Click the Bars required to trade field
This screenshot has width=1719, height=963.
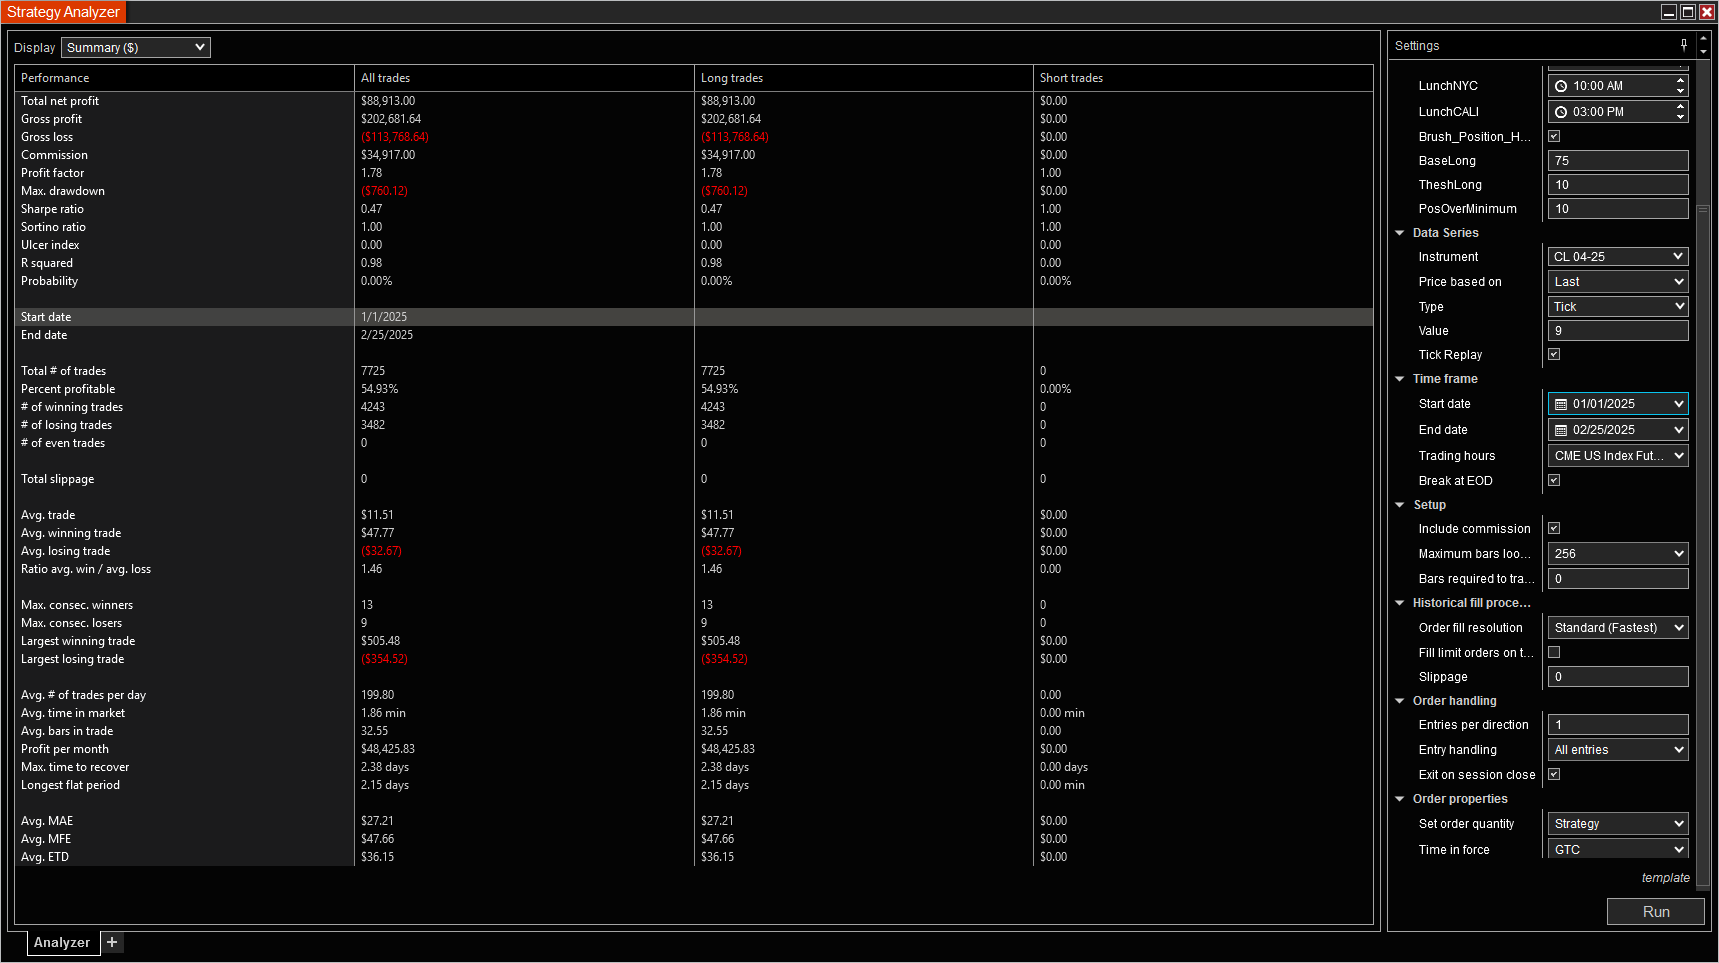[1618, 579]
